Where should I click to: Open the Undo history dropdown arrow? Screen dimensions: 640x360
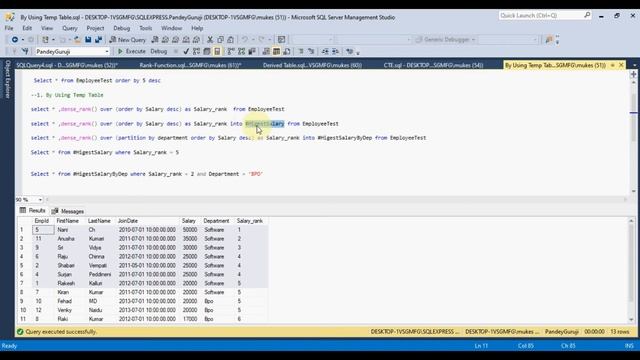[253, 40]
